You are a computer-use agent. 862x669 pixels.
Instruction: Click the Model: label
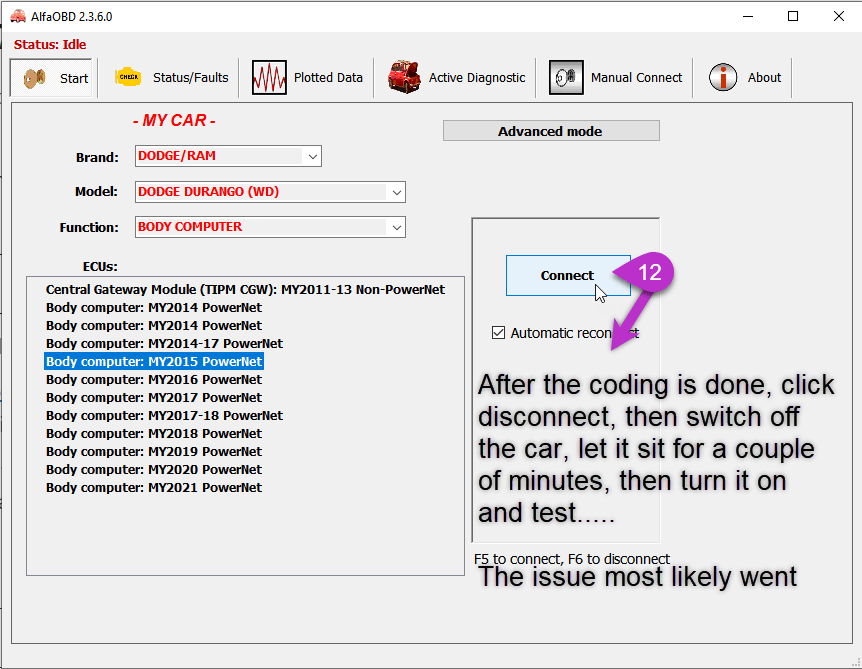pyautogui.click(x=96, y=192)
